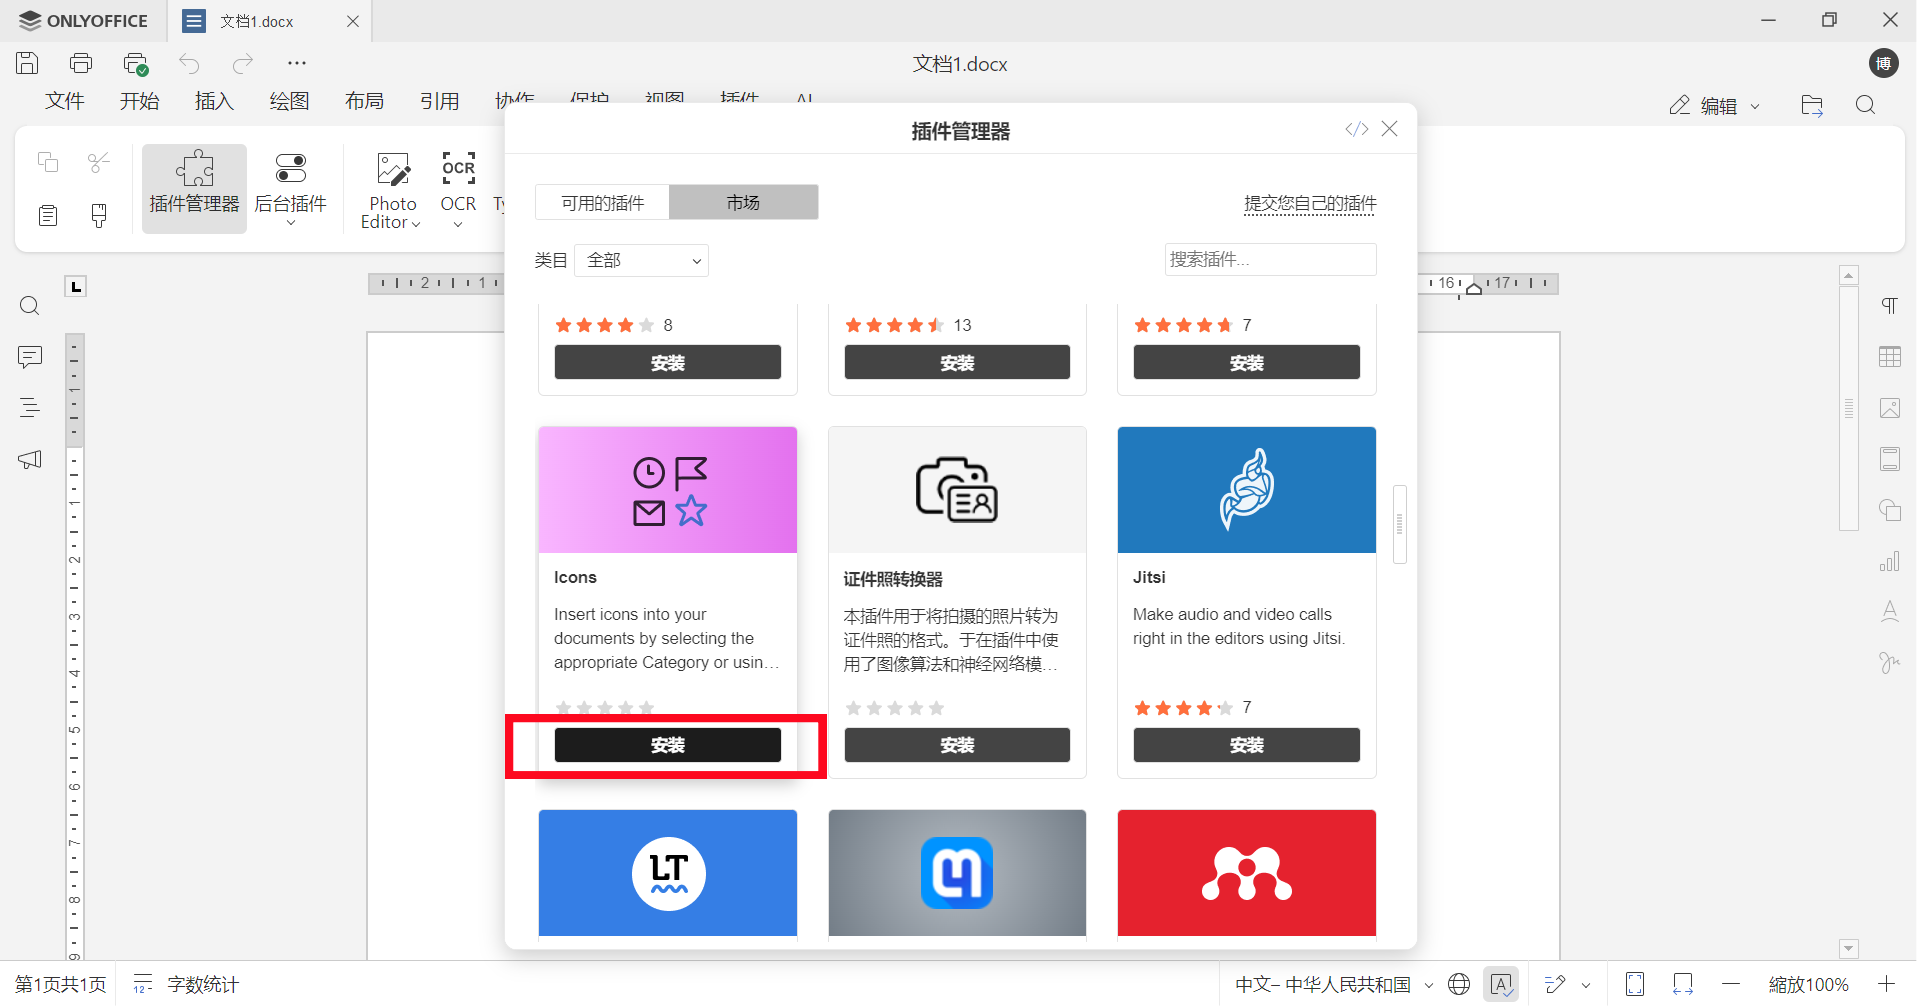Switch to the 可用的插件 tab

click(x=601, y=202)
